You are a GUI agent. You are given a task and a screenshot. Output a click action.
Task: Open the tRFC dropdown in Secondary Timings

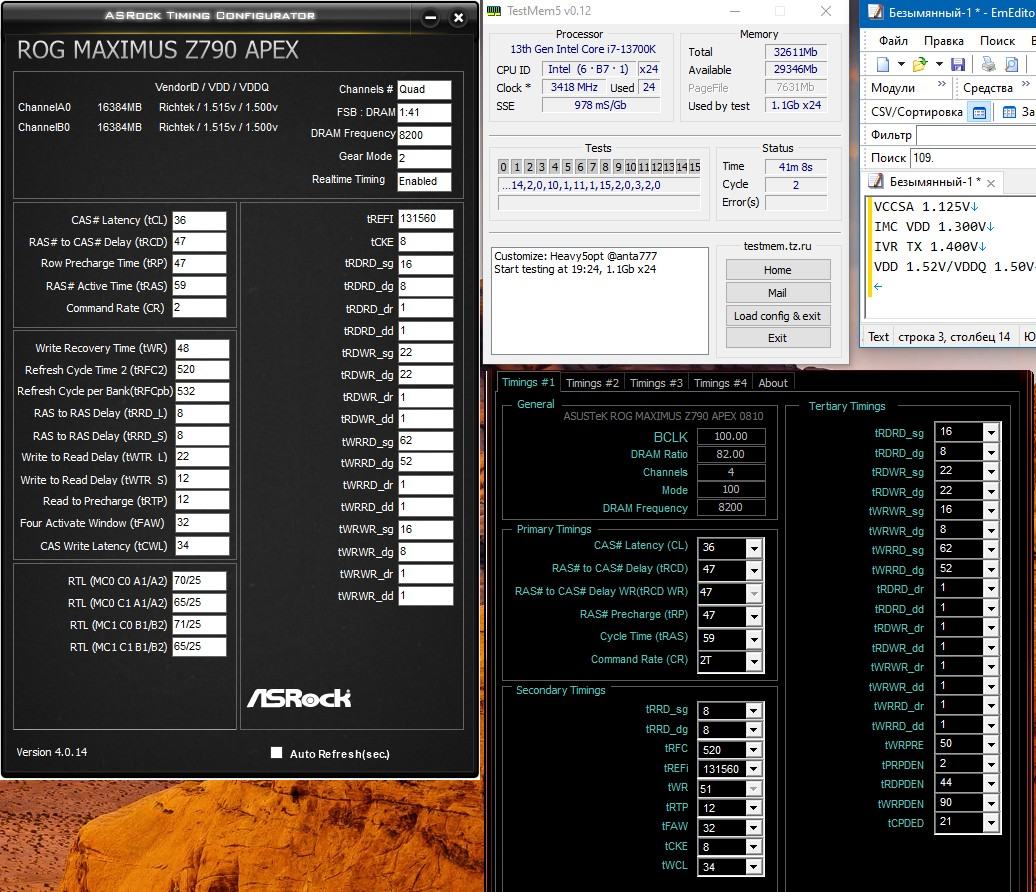(x=753, y=750)
